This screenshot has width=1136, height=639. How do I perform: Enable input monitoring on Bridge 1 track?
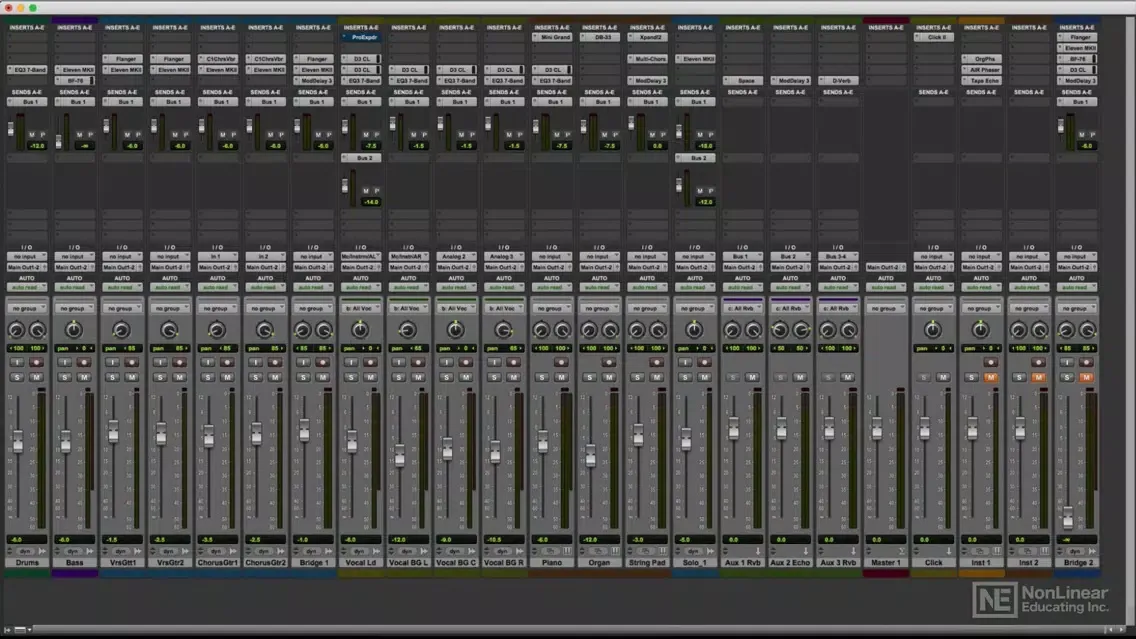[x=304, y=362]
